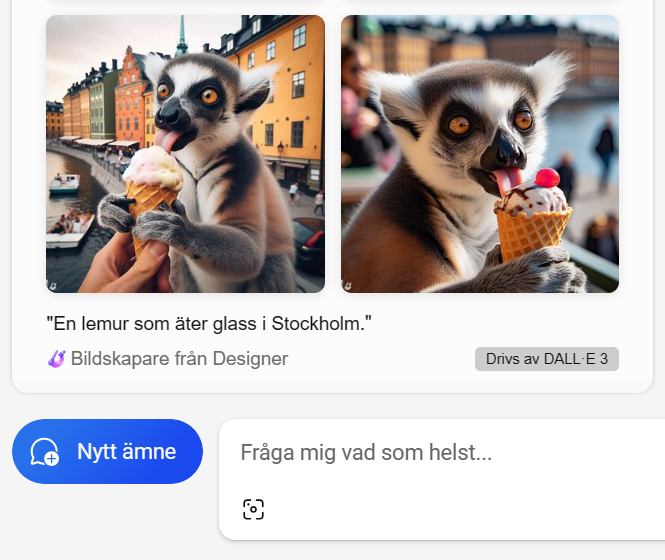Image resolution: width=665 pixels, height=560 pixels.
Task: Open the right generated lemur image
Action: click(480, 154)
